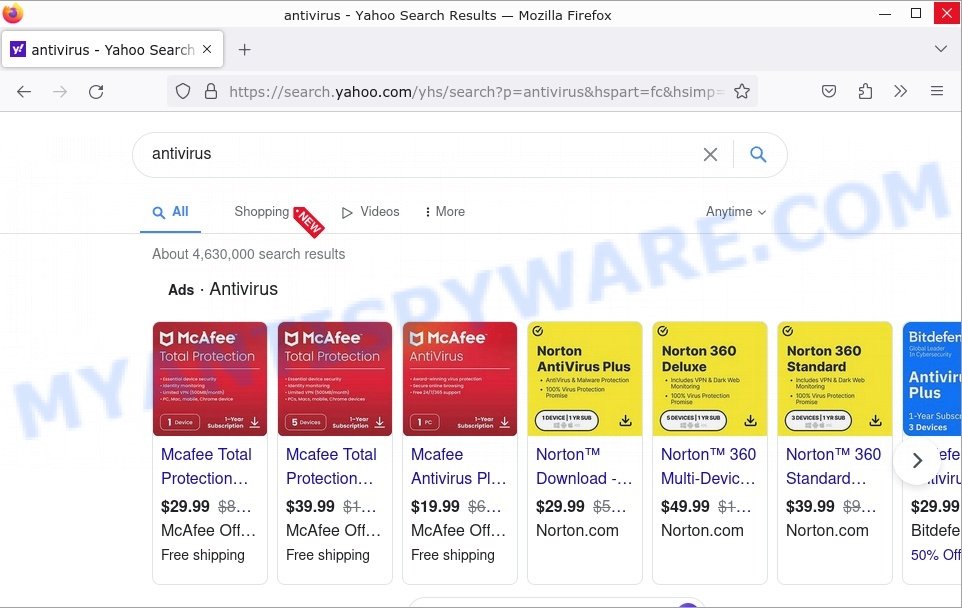View site security padlock details
Viewport: 962px width, 608px height.
[x=211, y=92]
